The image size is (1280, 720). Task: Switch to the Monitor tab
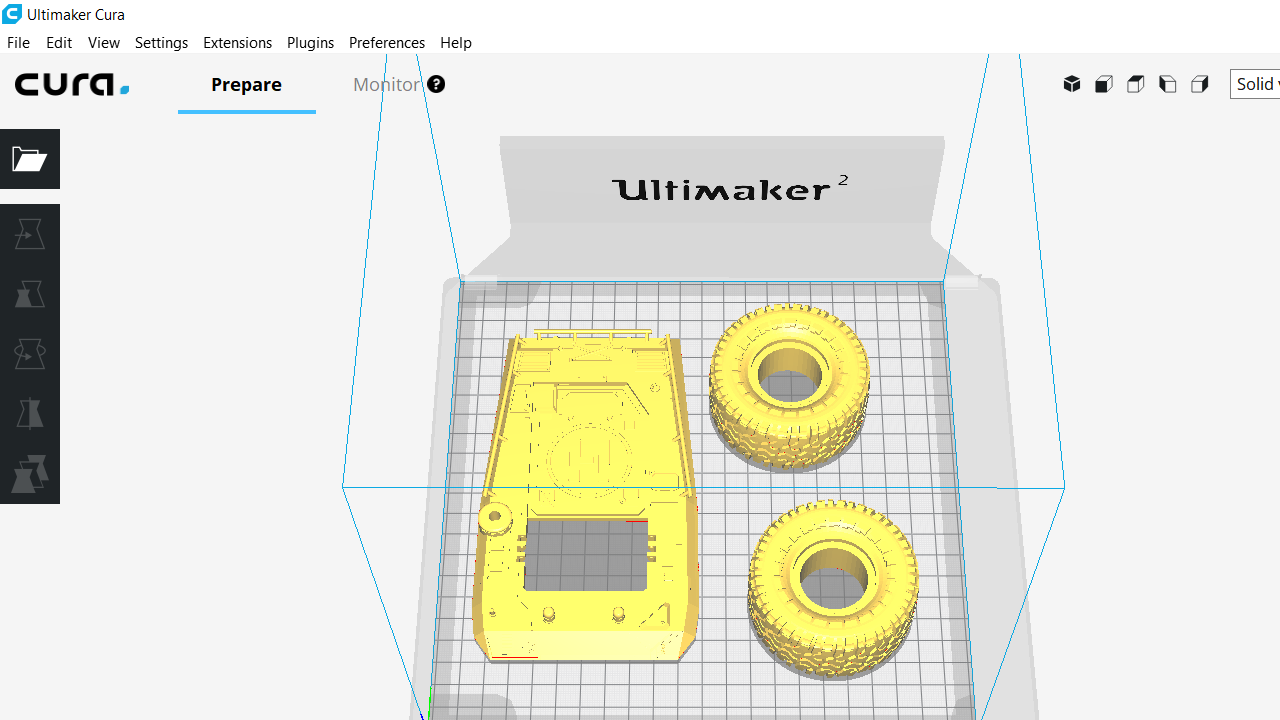386,85
